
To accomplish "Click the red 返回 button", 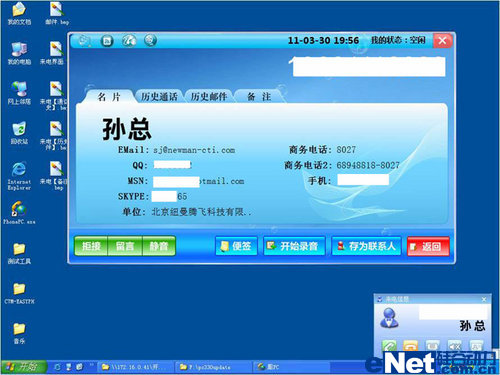I will [428, 246].
